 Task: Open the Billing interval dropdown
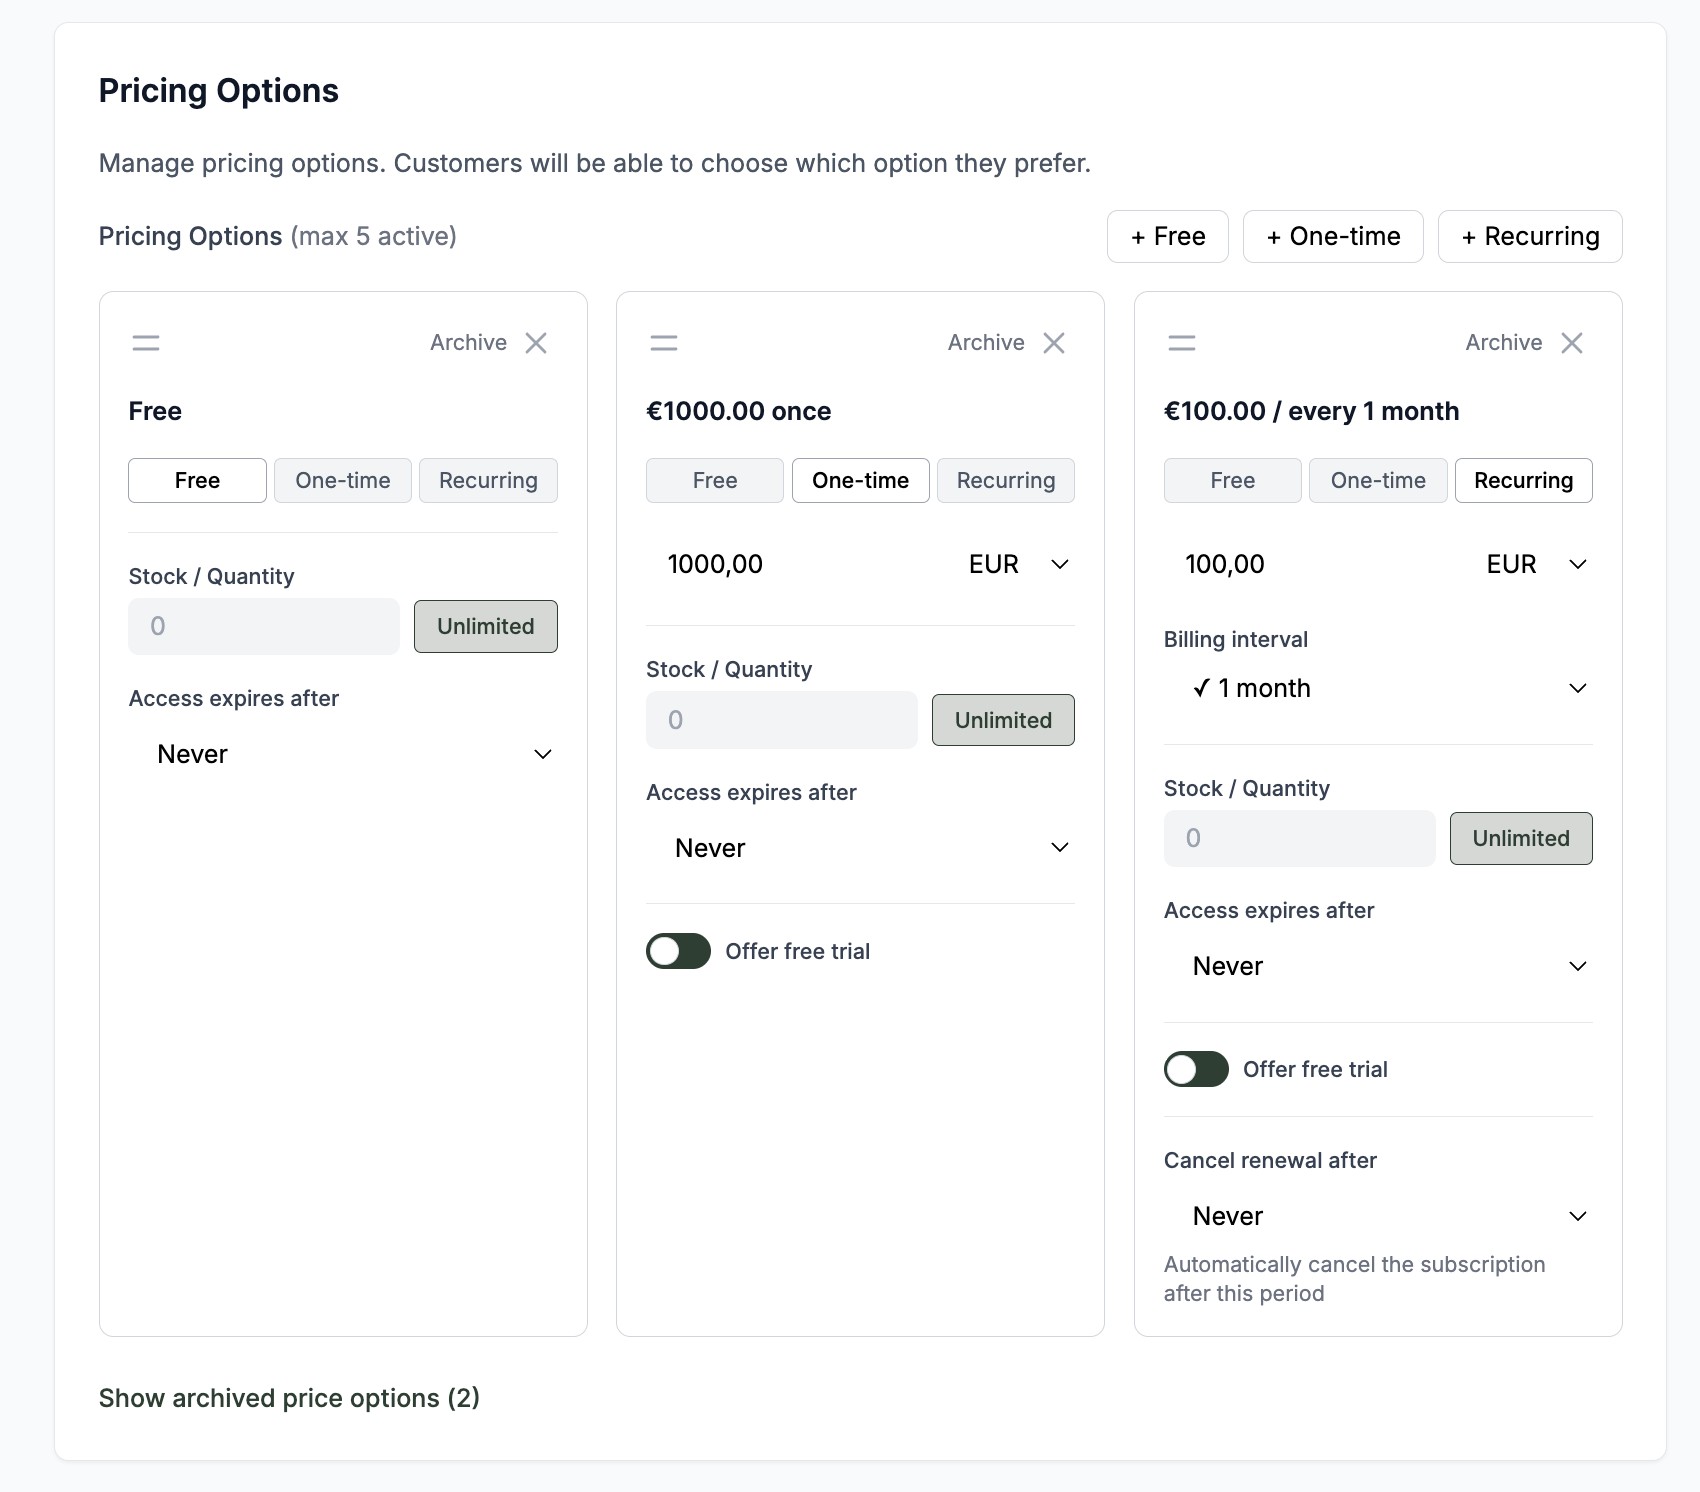coord(1378,688)
